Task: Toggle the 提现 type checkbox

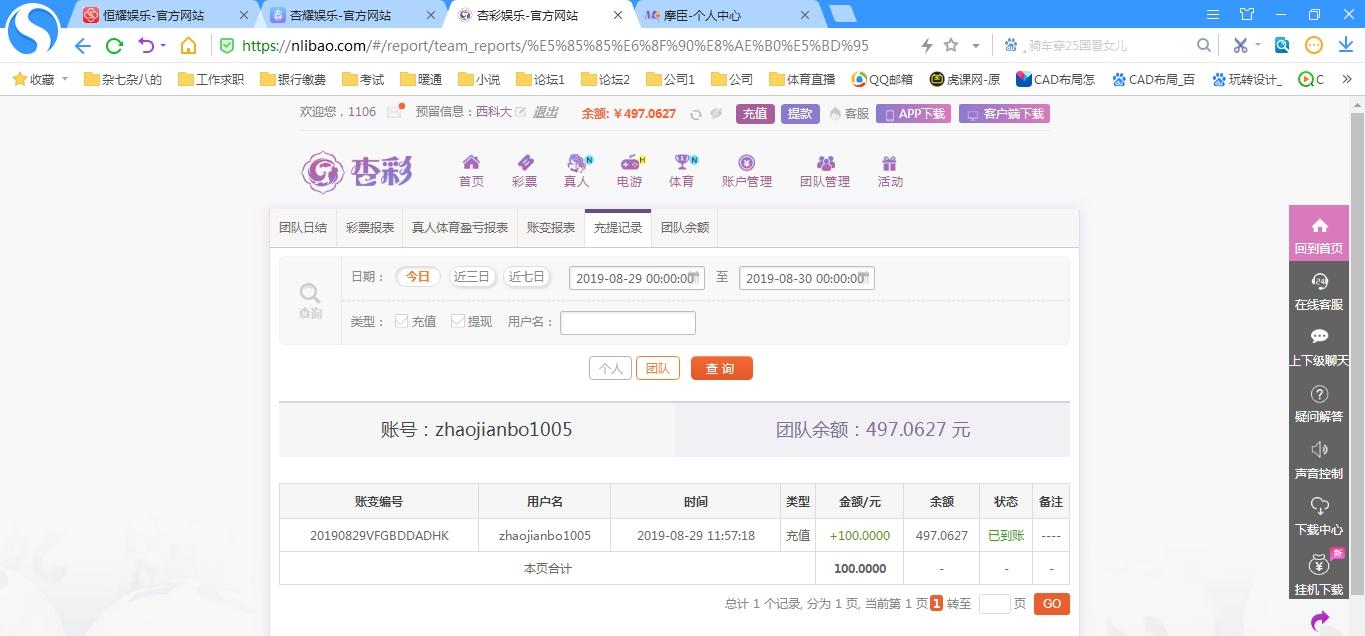Action: (458, 321)
